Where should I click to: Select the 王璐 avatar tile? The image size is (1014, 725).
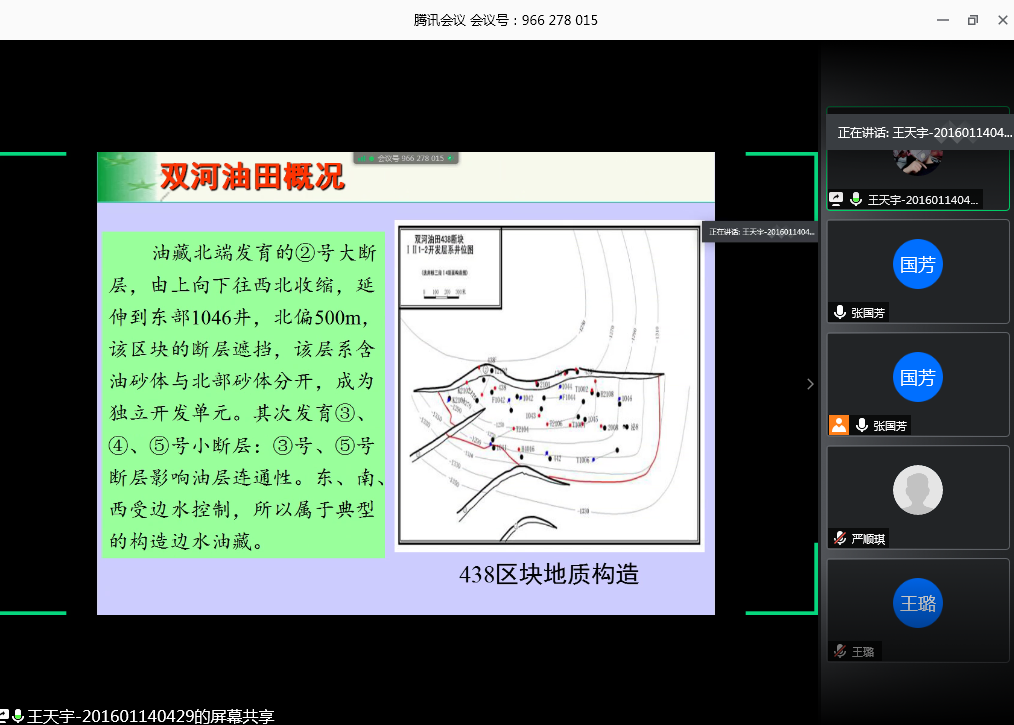coord(917,604)
